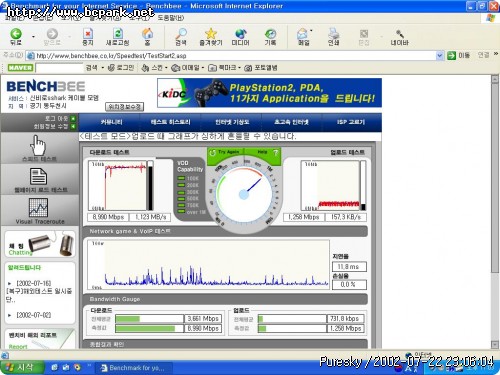Click the BENCHBEE logo

46,87
